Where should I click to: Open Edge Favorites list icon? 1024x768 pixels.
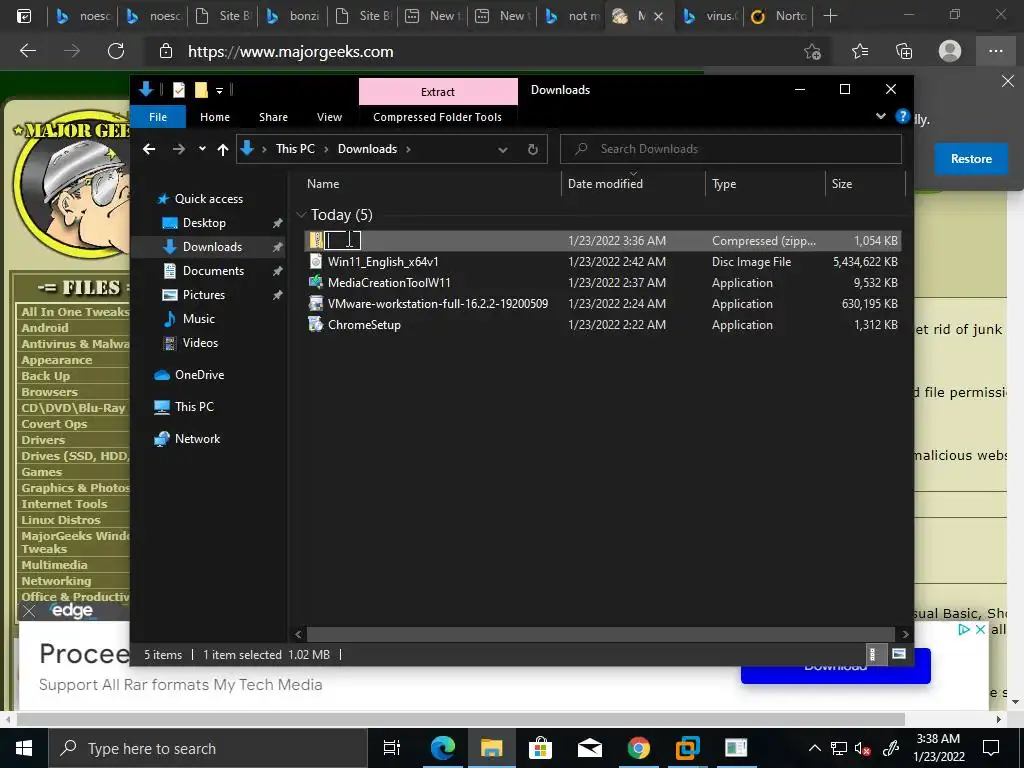860,51
